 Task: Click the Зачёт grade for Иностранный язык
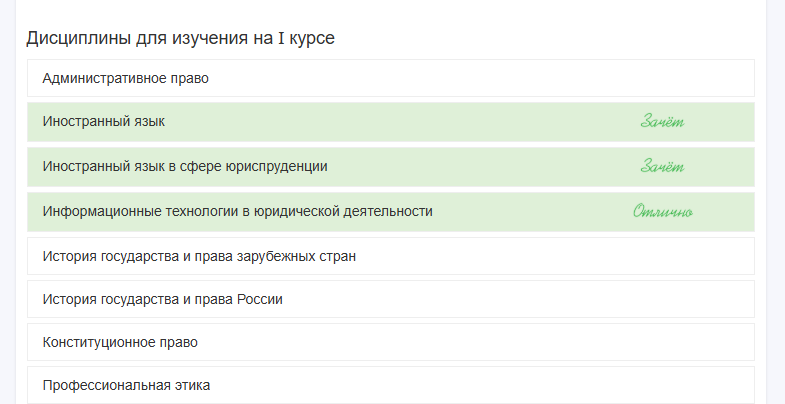click(662, 122)
